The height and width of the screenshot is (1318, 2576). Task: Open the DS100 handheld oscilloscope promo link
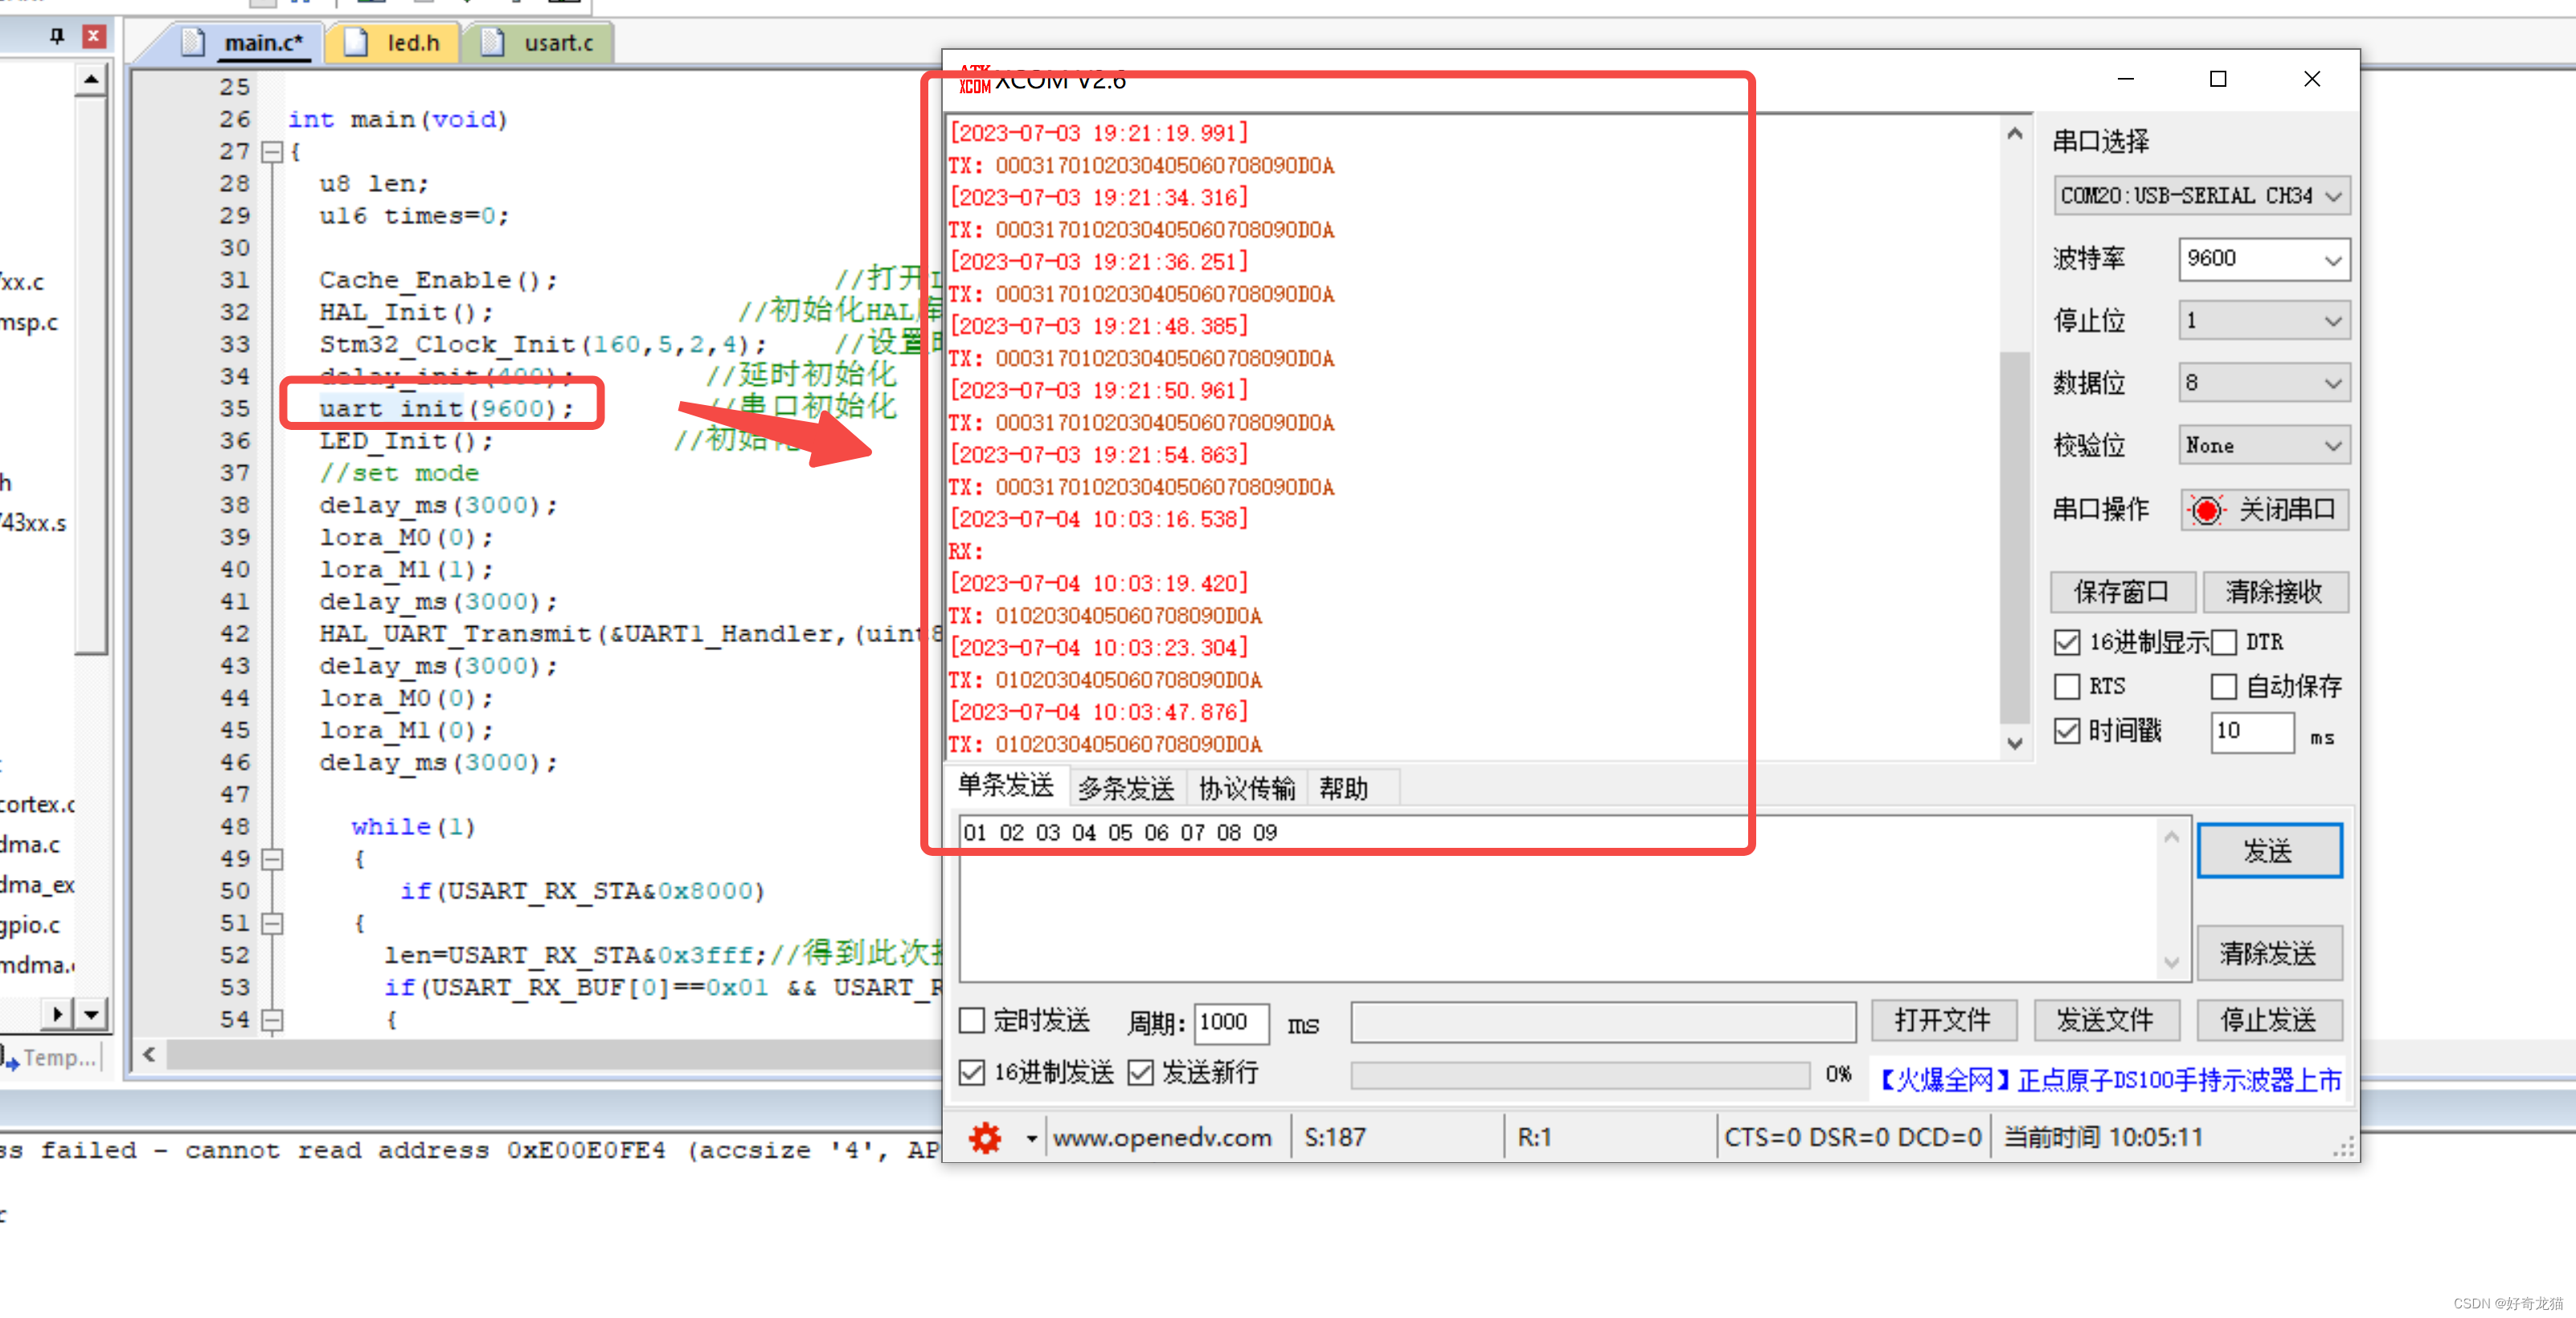(x=2107, y=1079)
